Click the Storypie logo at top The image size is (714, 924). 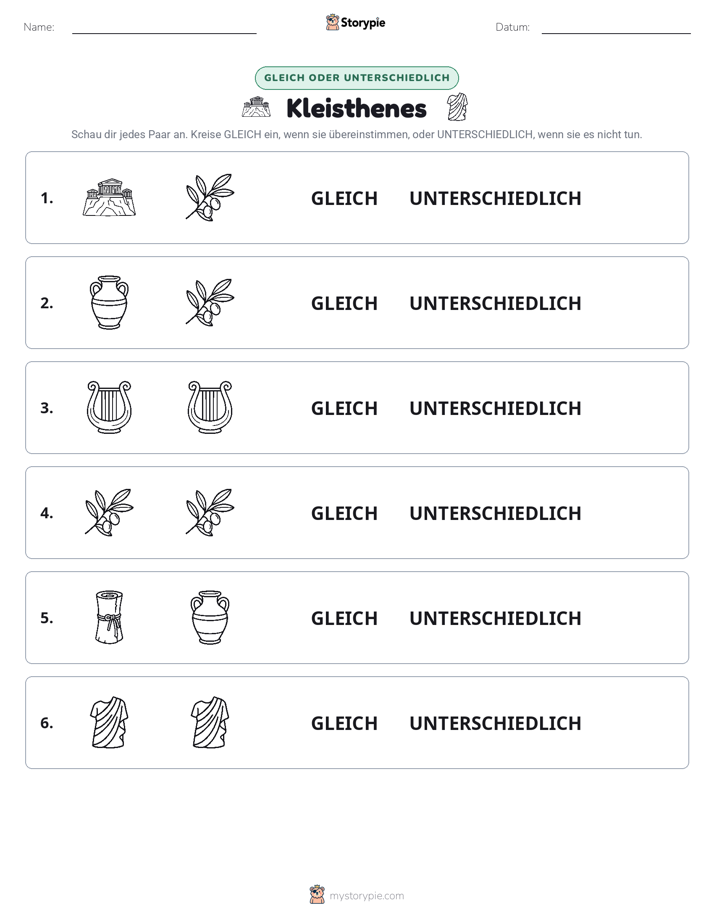[355, 22]
